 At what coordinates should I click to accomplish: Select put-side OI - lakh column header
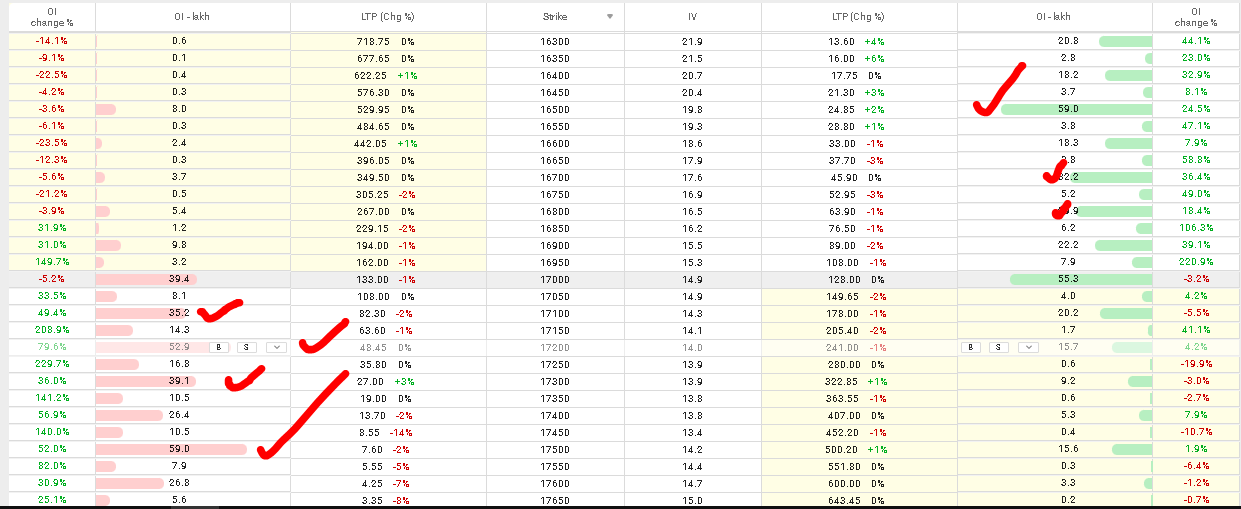click(x=1054, y=17)
